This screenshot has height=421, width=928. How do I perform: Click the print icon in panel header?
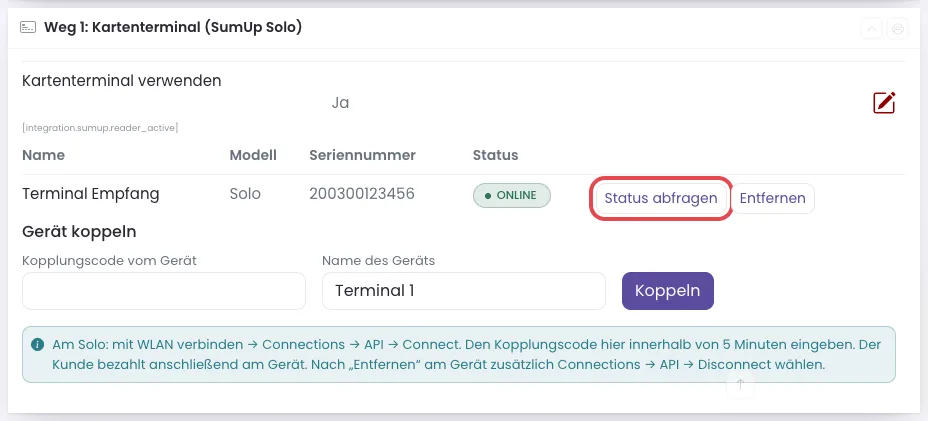tap(898, 28)
